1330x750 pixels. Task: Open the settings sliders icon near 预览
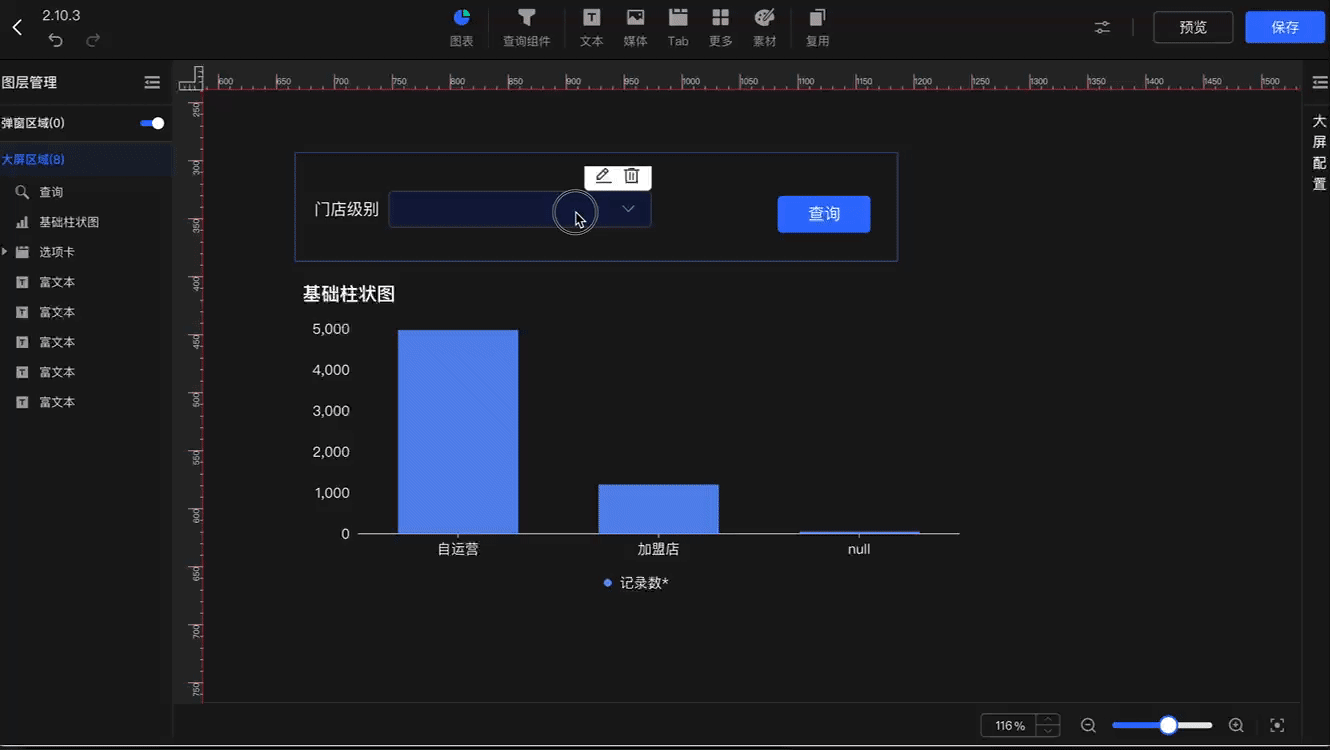1102,27
